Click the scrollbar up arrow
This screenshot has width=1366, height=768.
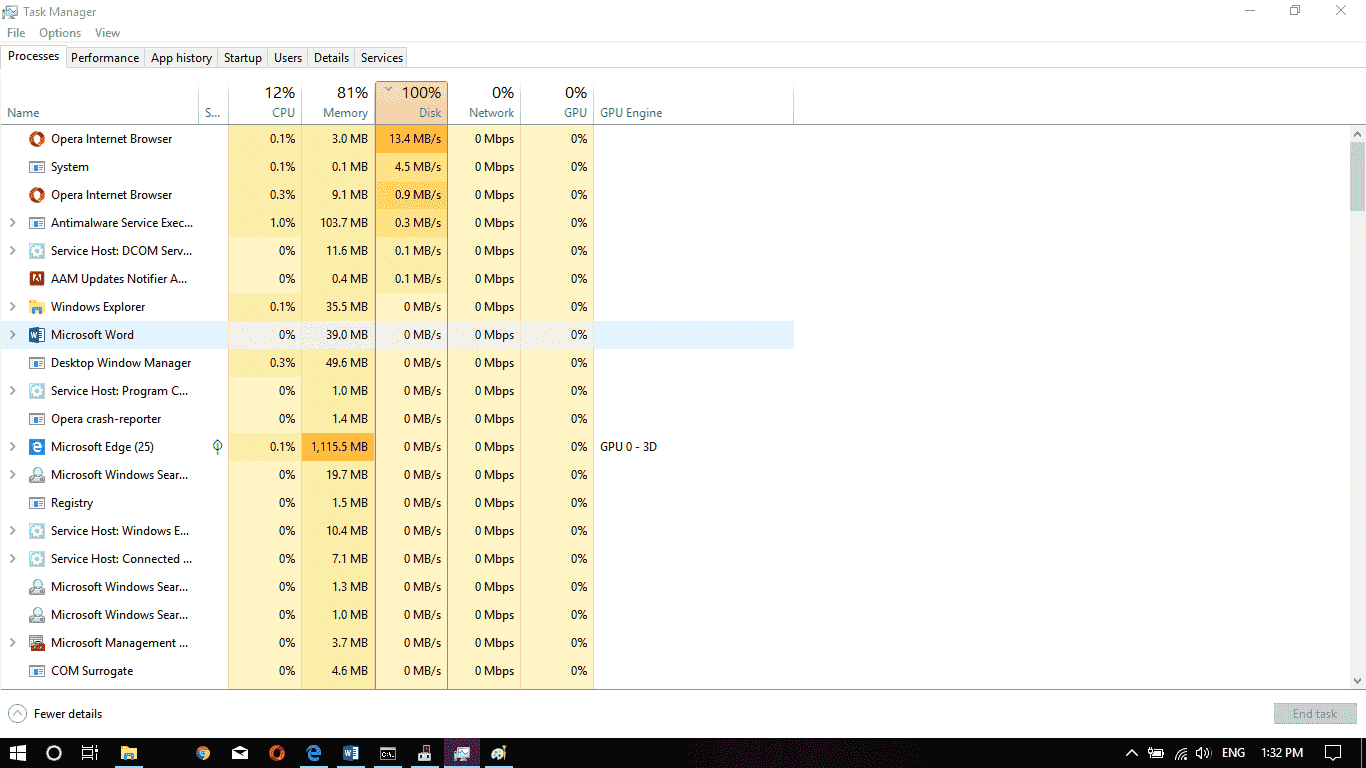[x=1357, y=133]
